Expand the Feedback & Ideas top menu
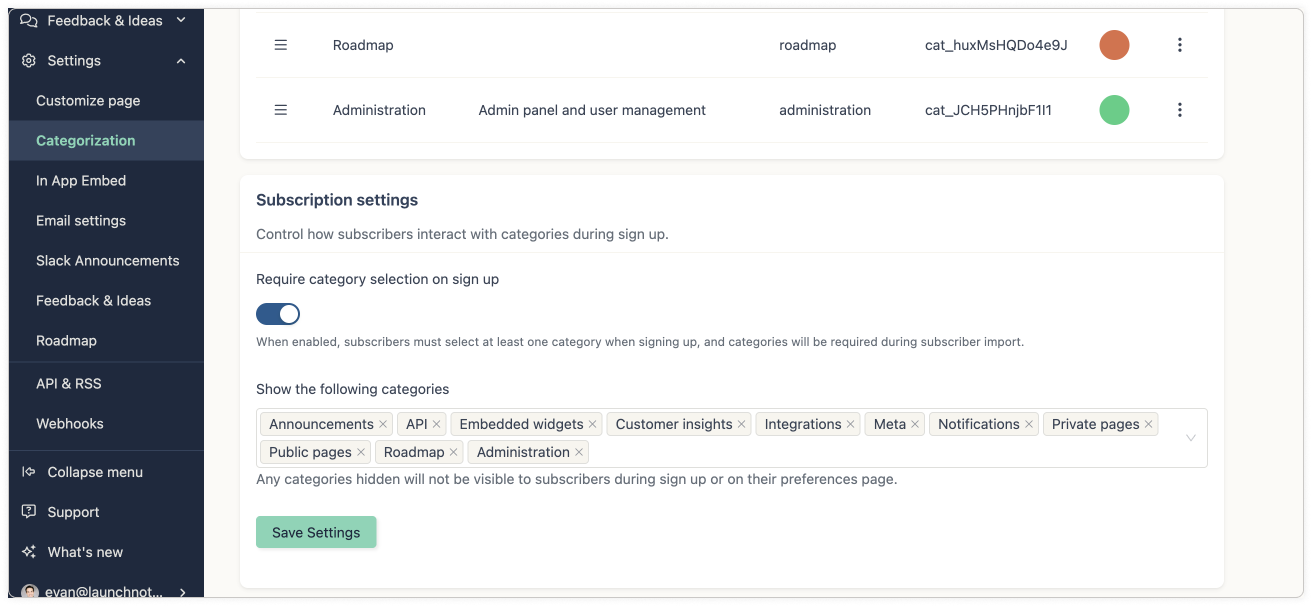Screen dimensions: 1312x606 [x=181, y=20]
